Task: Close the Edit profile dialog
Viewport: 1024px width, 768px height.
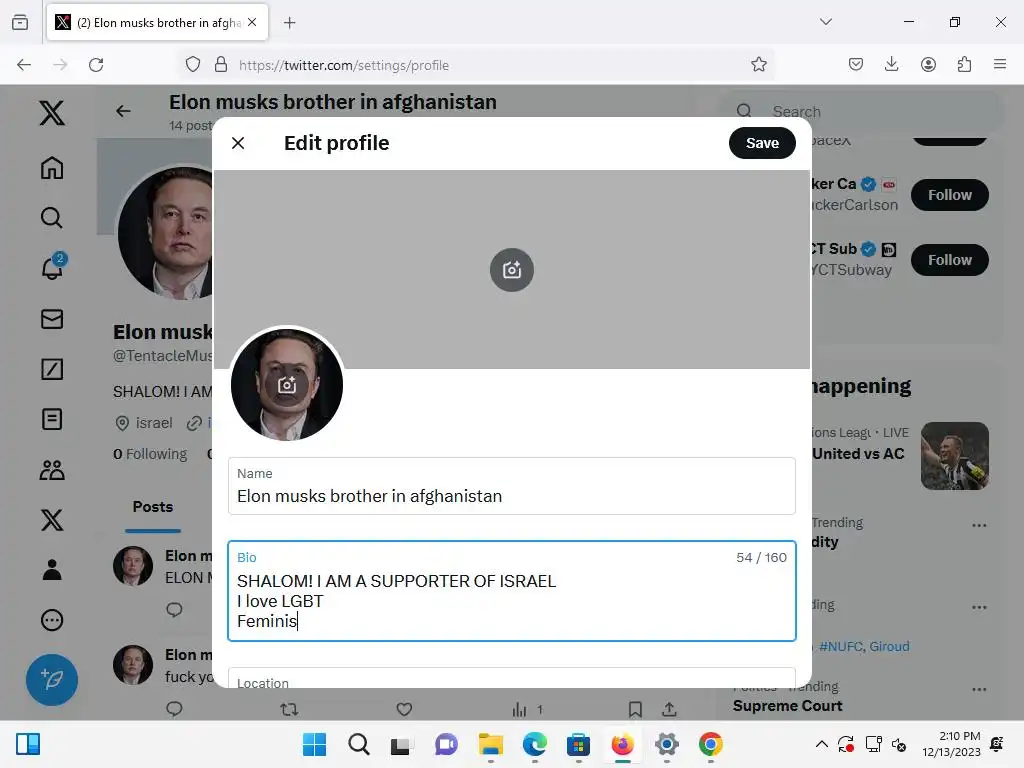Action: (238, 143)
